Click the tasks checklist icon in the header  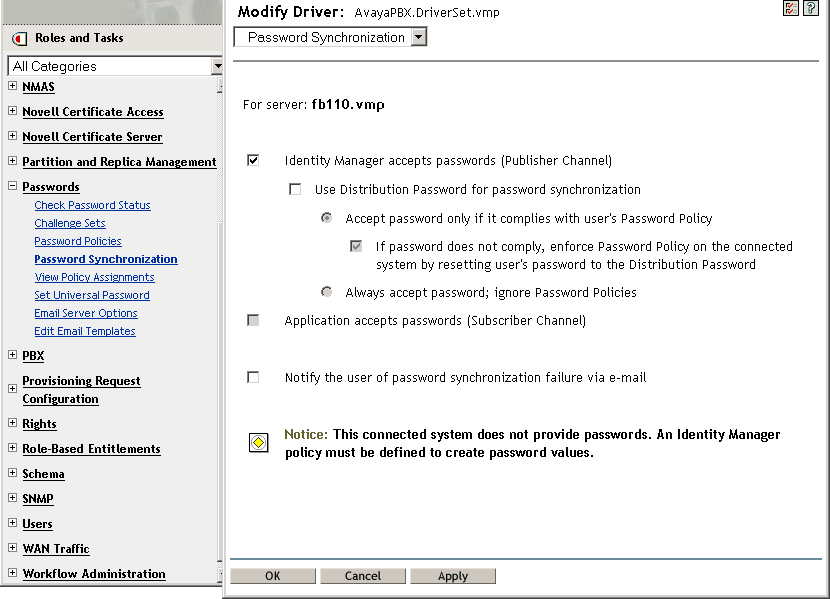790,8
